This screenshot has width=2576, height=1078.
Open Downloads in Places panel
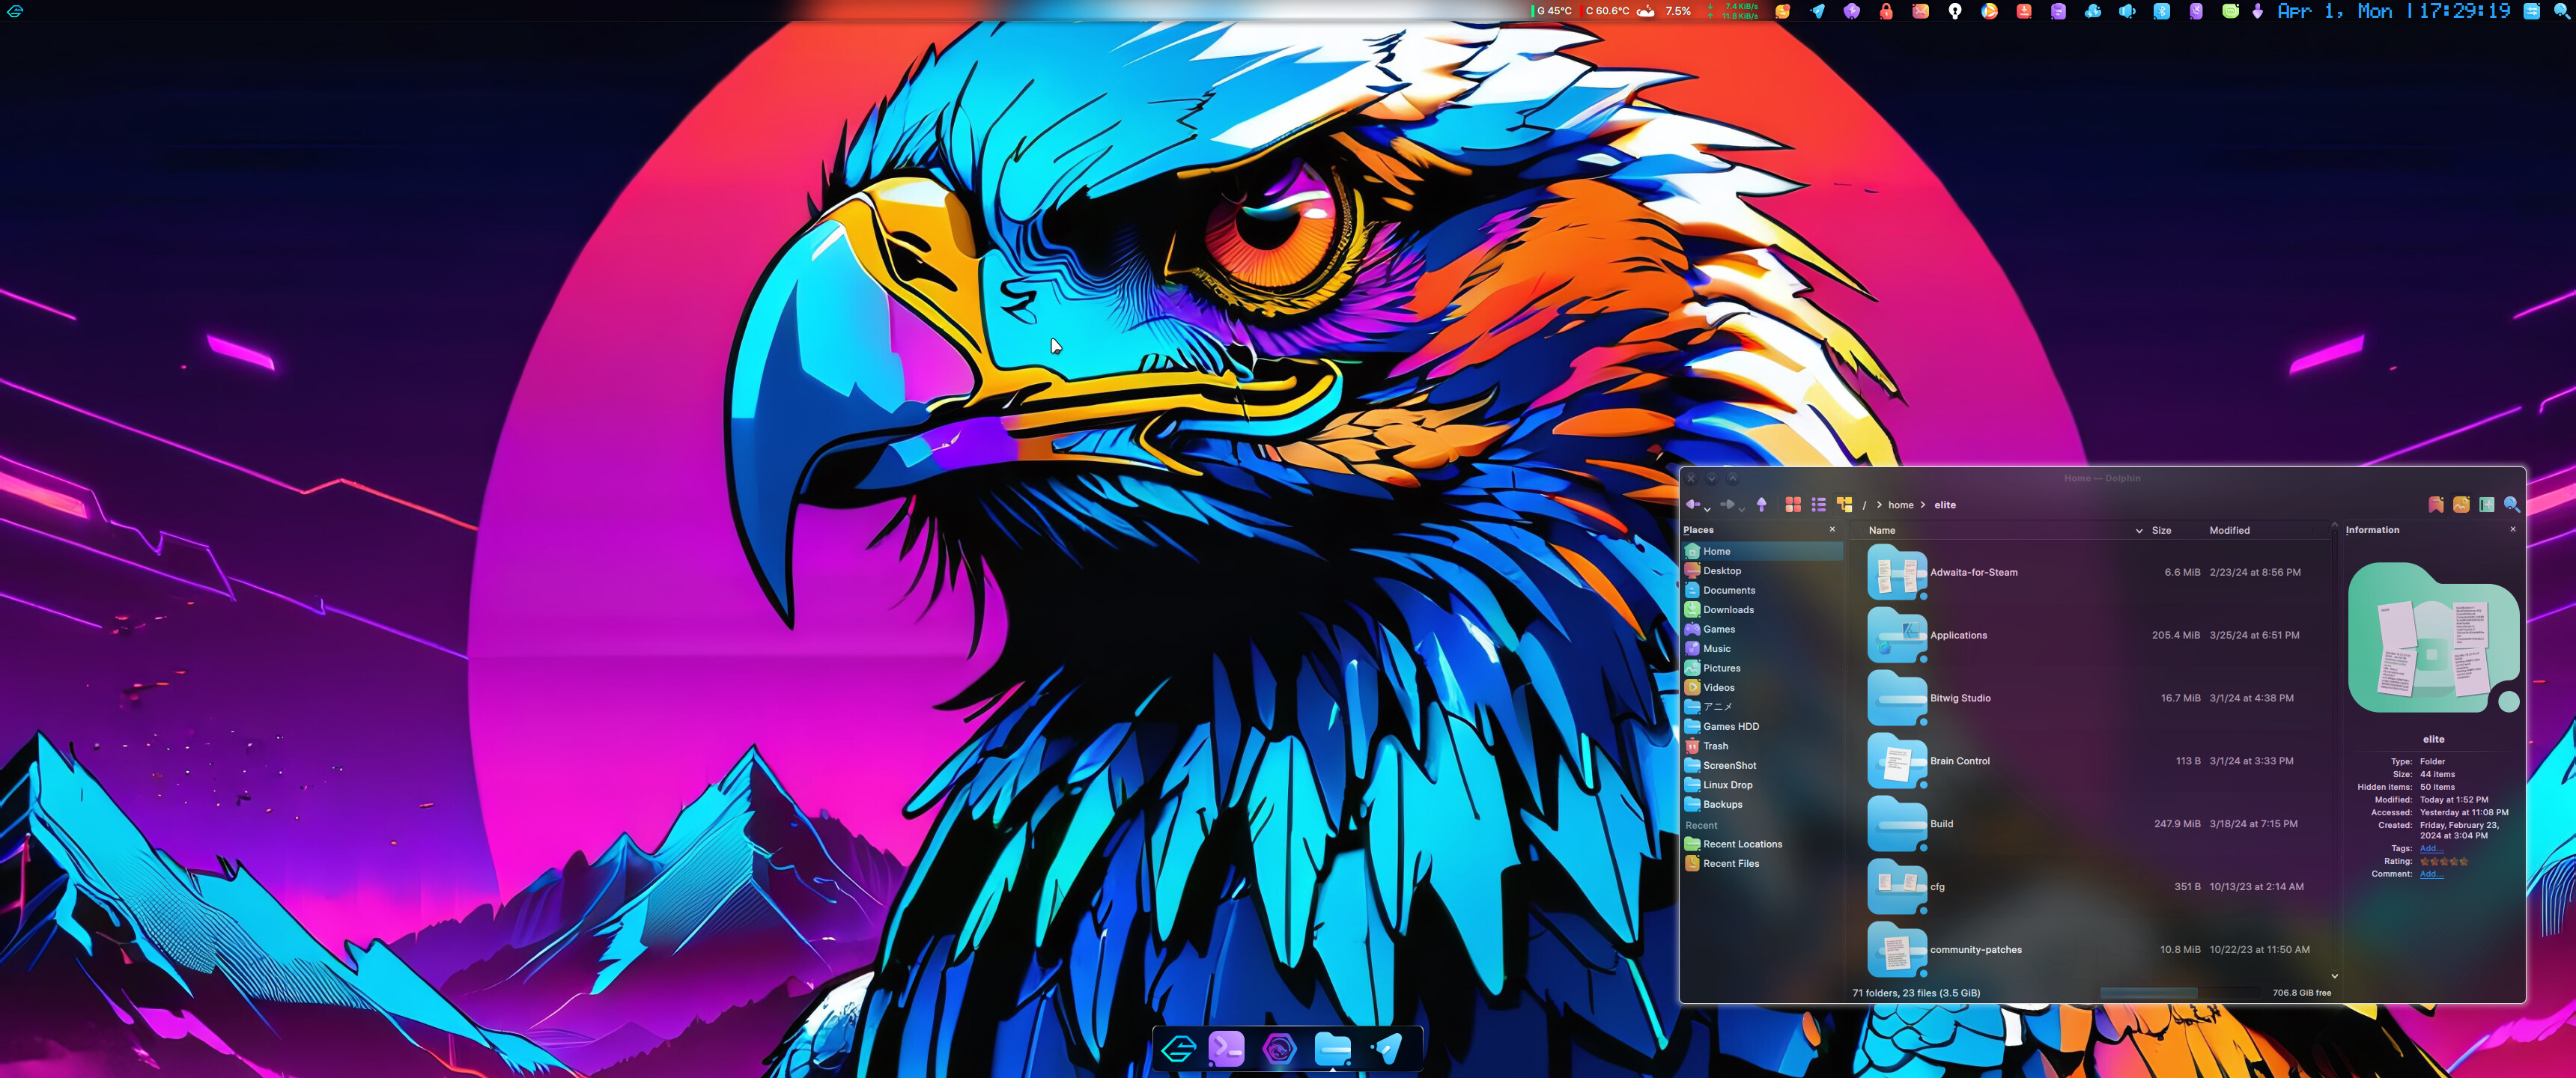click(x=1763, y=610)
